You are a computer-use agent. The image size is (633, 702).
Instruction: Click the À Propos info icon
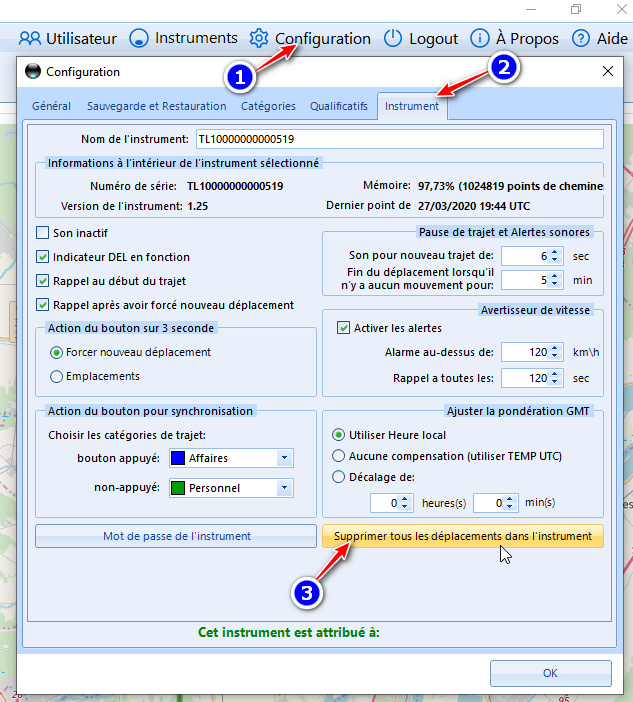coord(479,39)
